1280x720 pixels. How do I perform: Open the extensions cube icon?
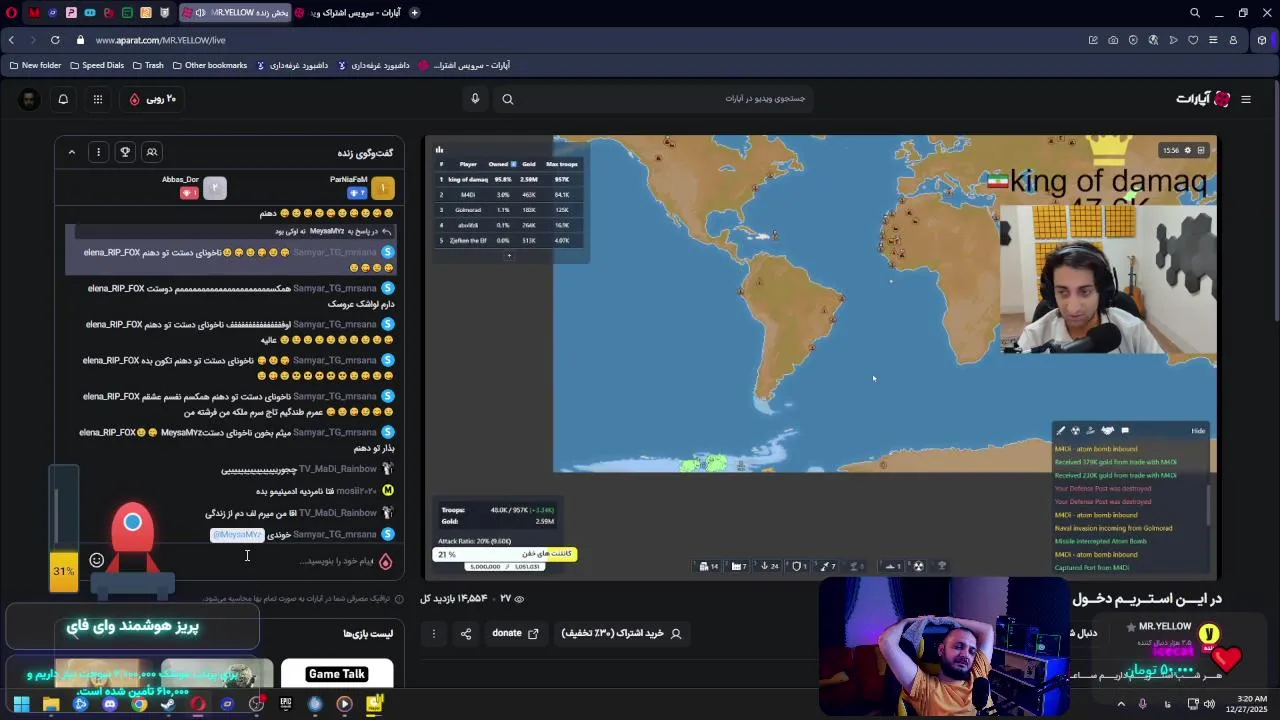(x=1262, y=40)
